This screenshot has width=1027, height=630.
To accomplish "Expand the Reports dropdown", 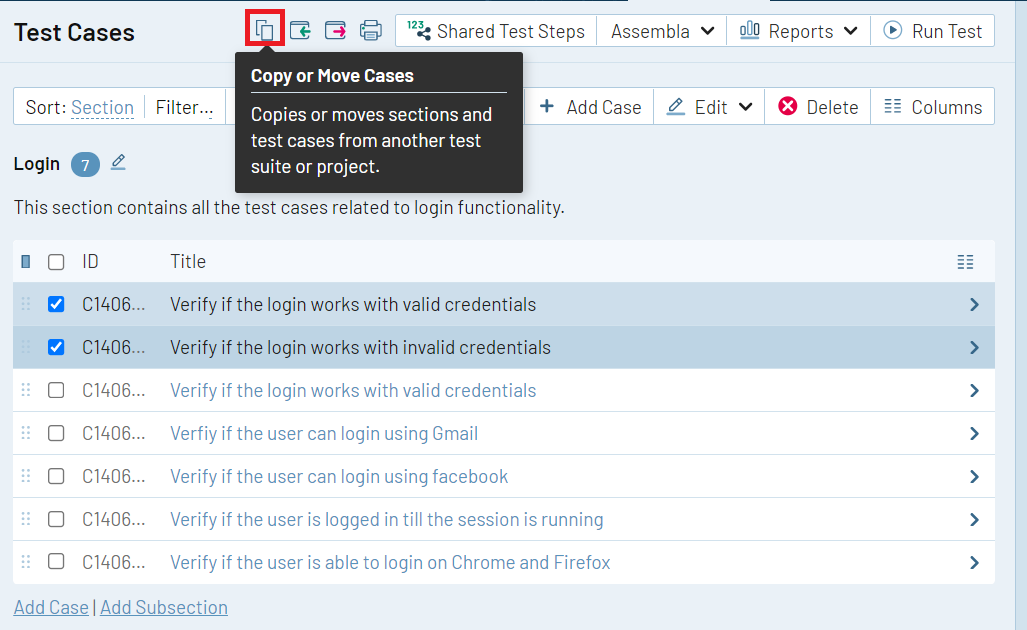I will point(798,31).
